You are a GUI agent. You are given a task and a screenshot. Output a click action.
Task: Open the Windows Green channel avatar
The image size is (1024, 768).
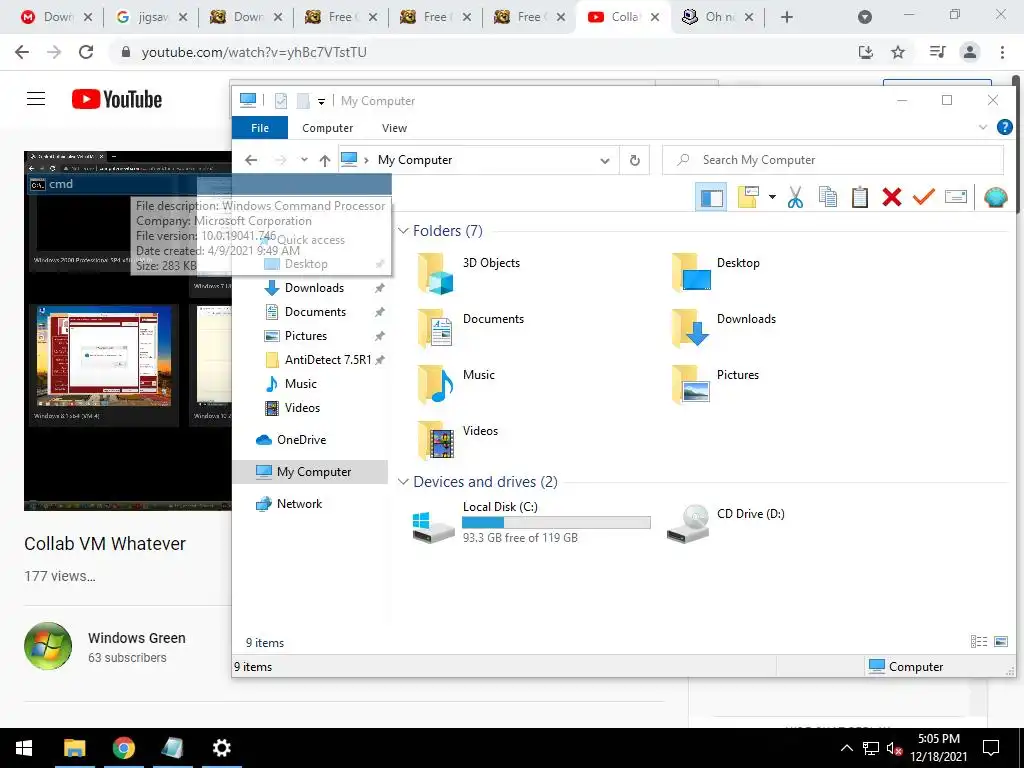48,646
